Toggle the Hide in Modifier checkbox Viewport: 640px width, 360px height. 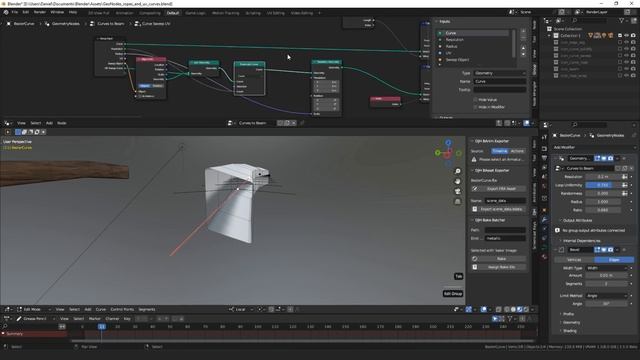(476, 107)
